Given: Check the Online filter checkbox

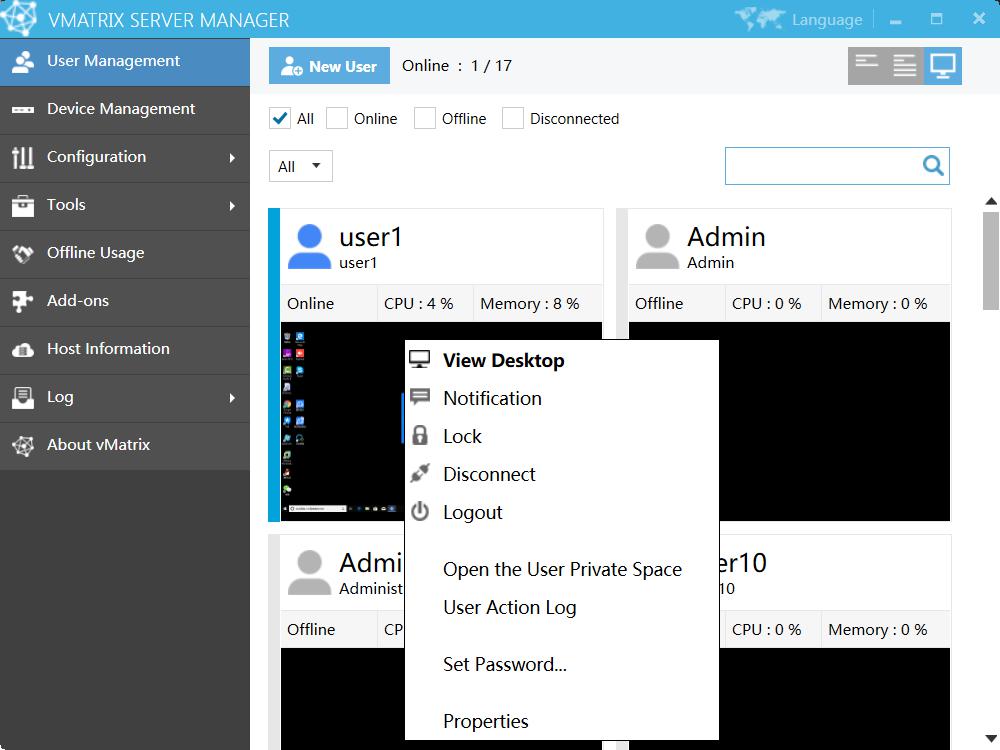Looking at the screenshot, I should pyautogui.click(x=337, y=118).
